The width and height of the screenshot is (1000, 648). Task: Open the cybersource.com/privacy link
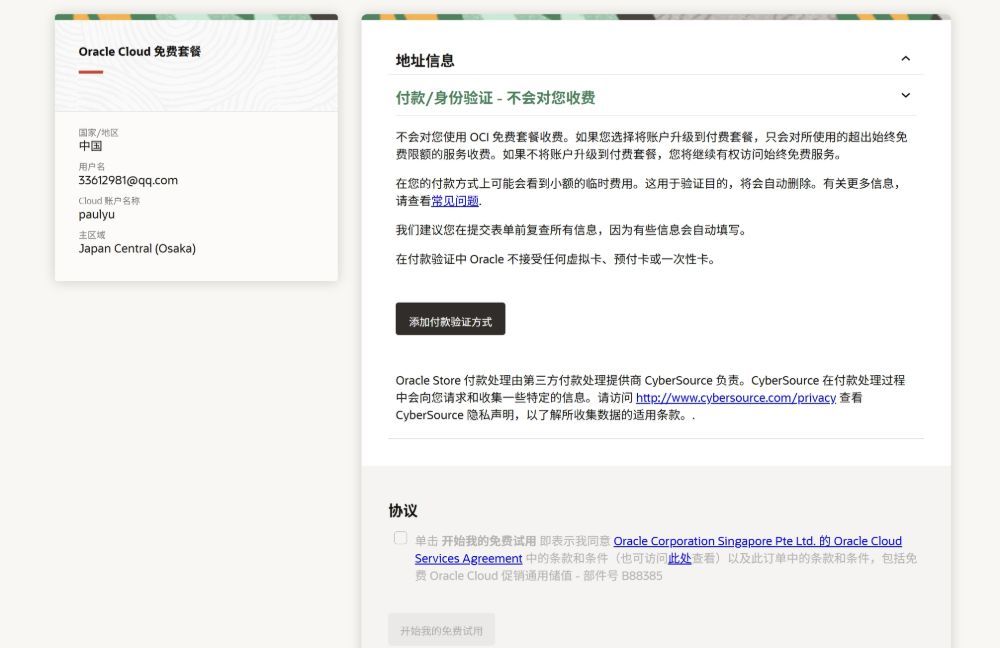735,398
